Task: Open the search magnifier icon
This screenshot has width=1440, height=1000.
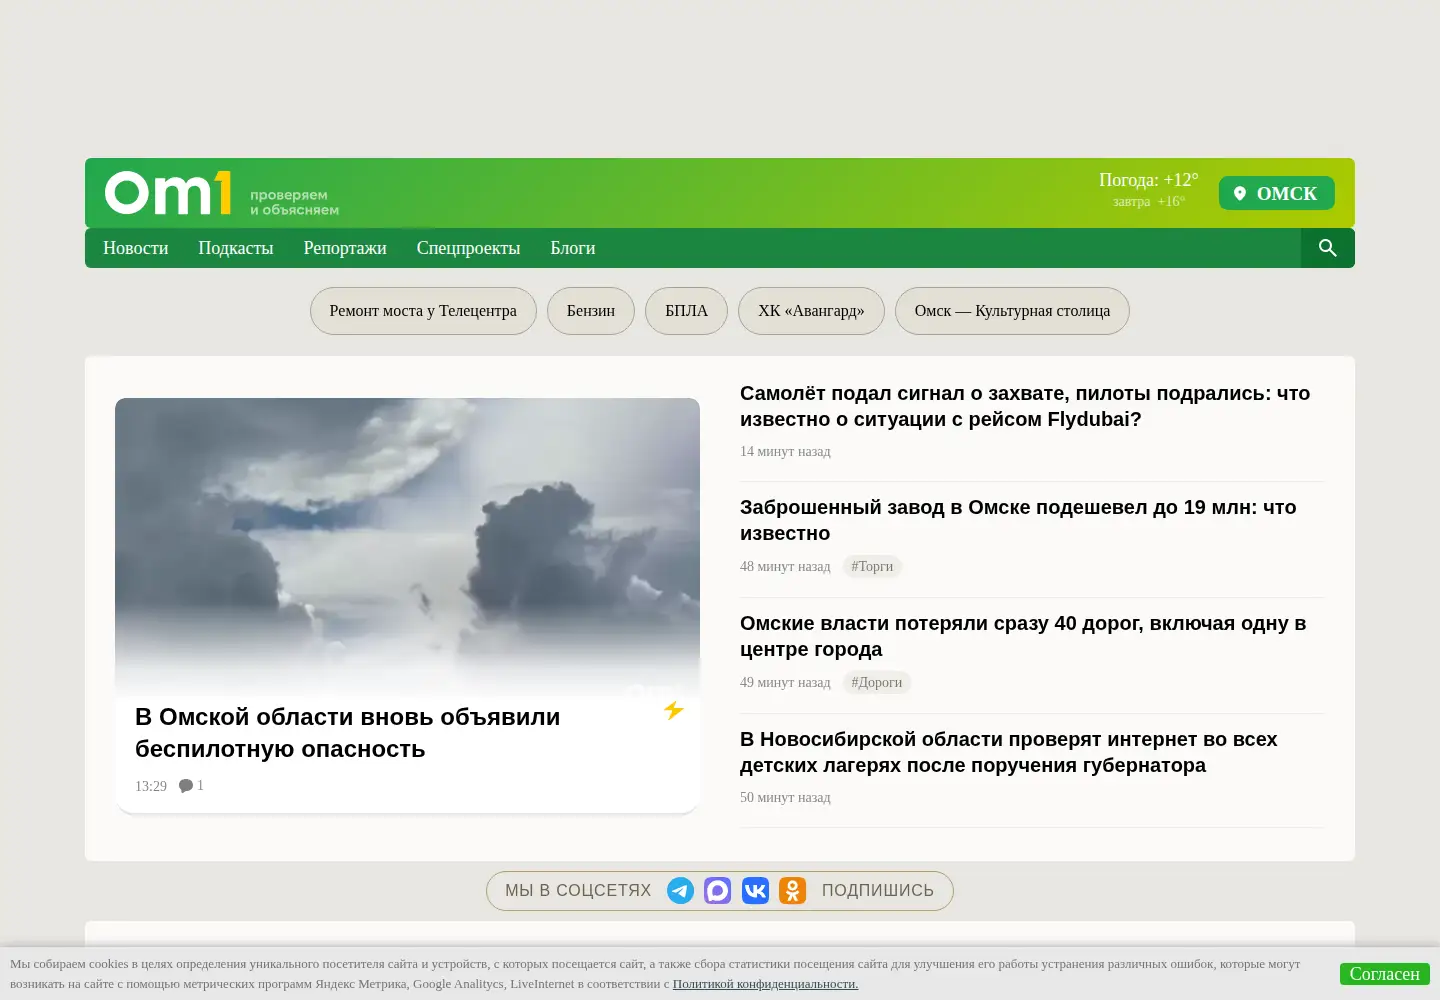Action: [1328, 248]
